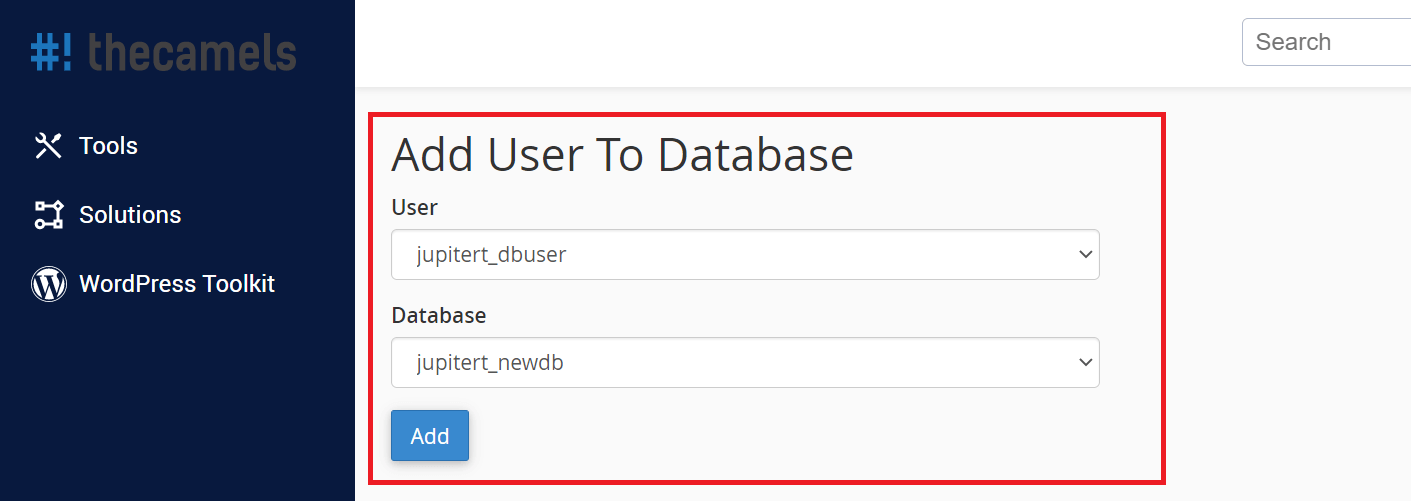Open the User select box

pyautogui.click(x=745, y=255)
